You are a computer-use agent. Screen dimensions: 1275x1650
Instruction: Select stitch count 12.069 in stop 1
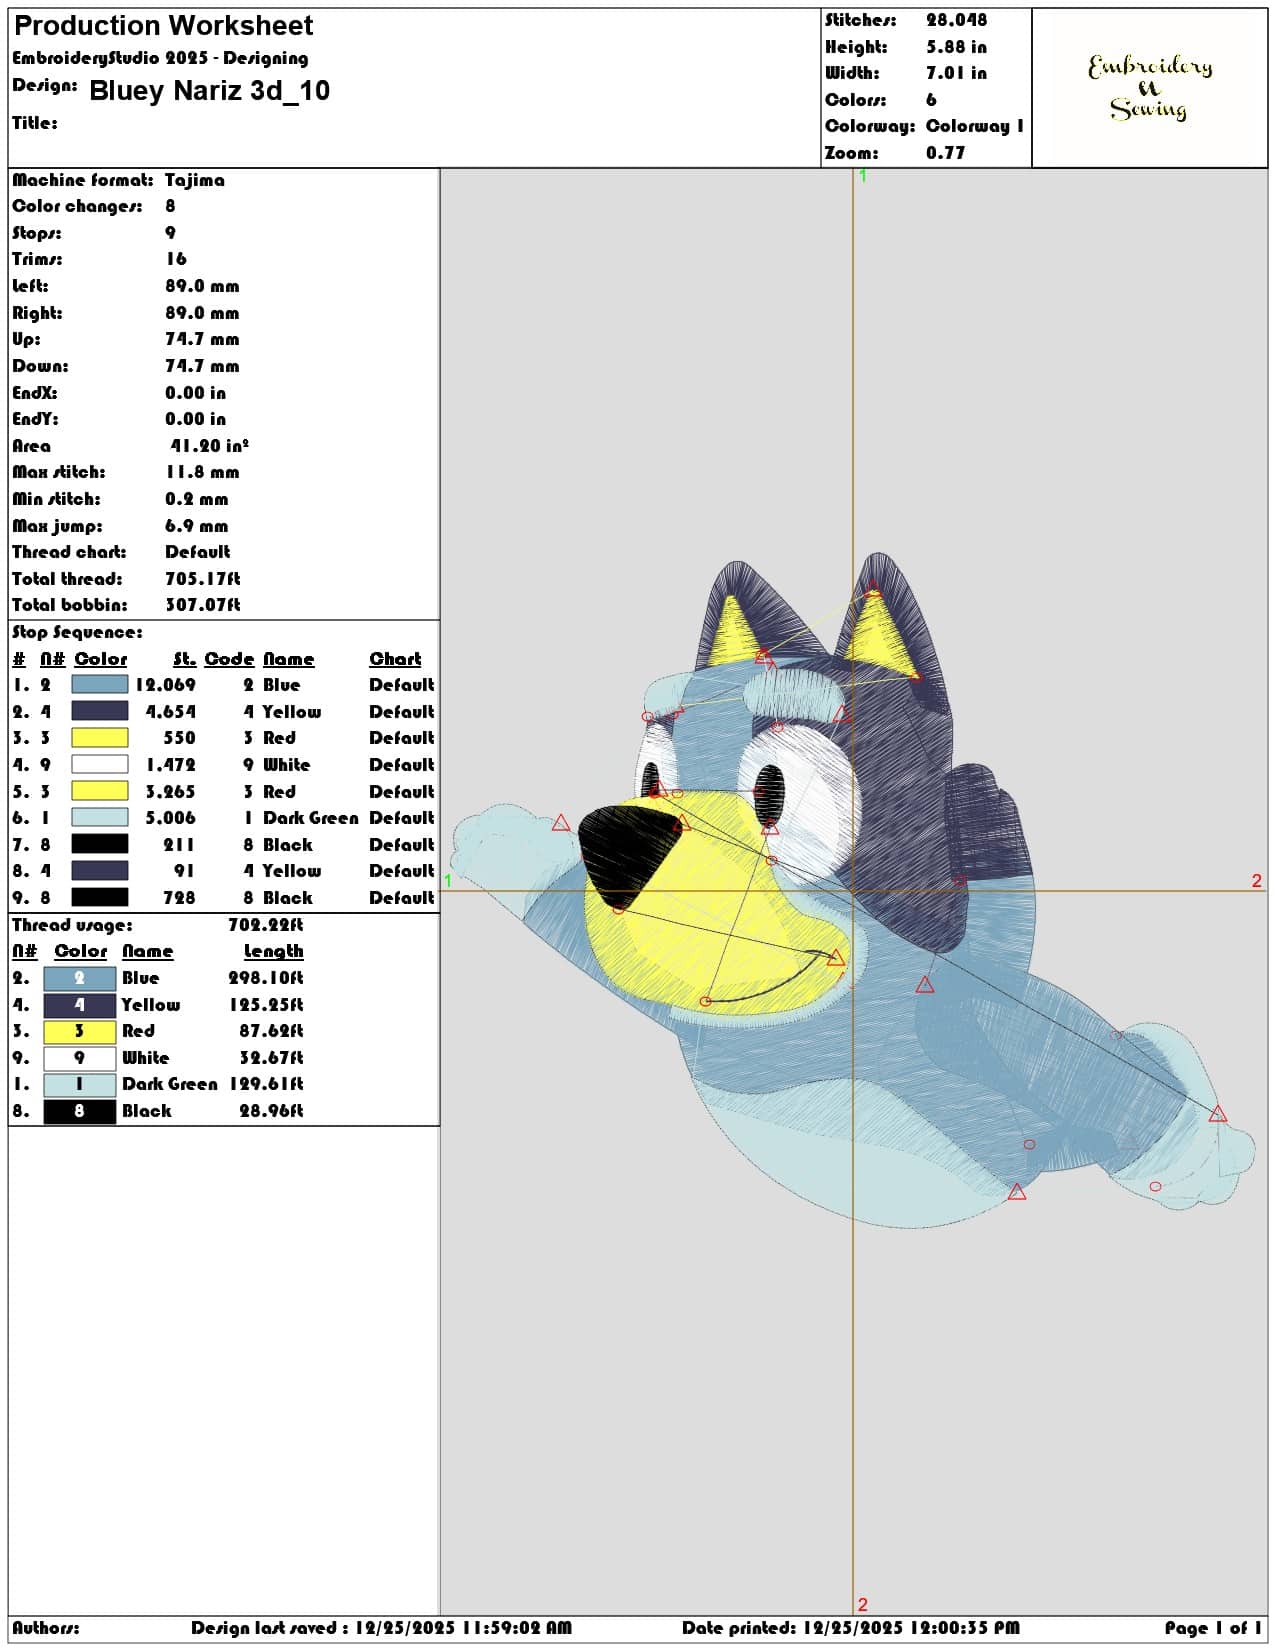166,685
